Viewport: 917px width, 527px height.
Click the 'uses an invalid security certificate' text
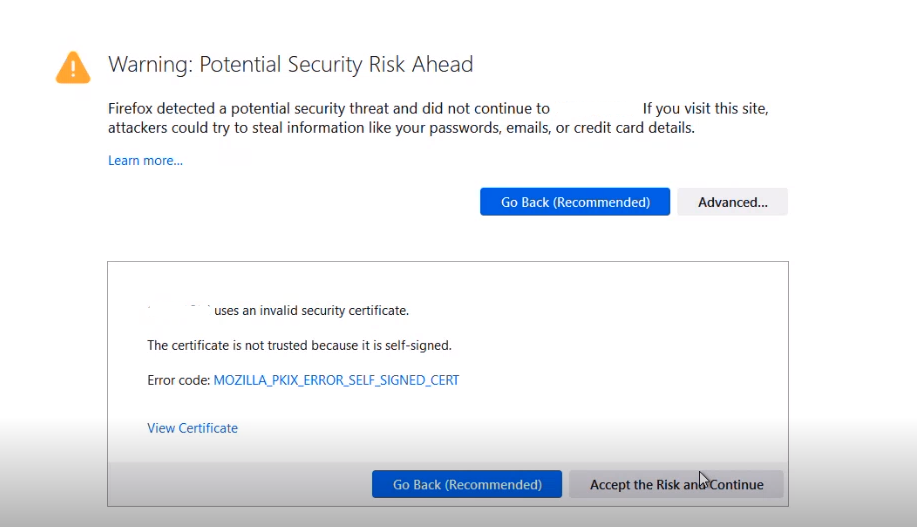tap(311, 311)
